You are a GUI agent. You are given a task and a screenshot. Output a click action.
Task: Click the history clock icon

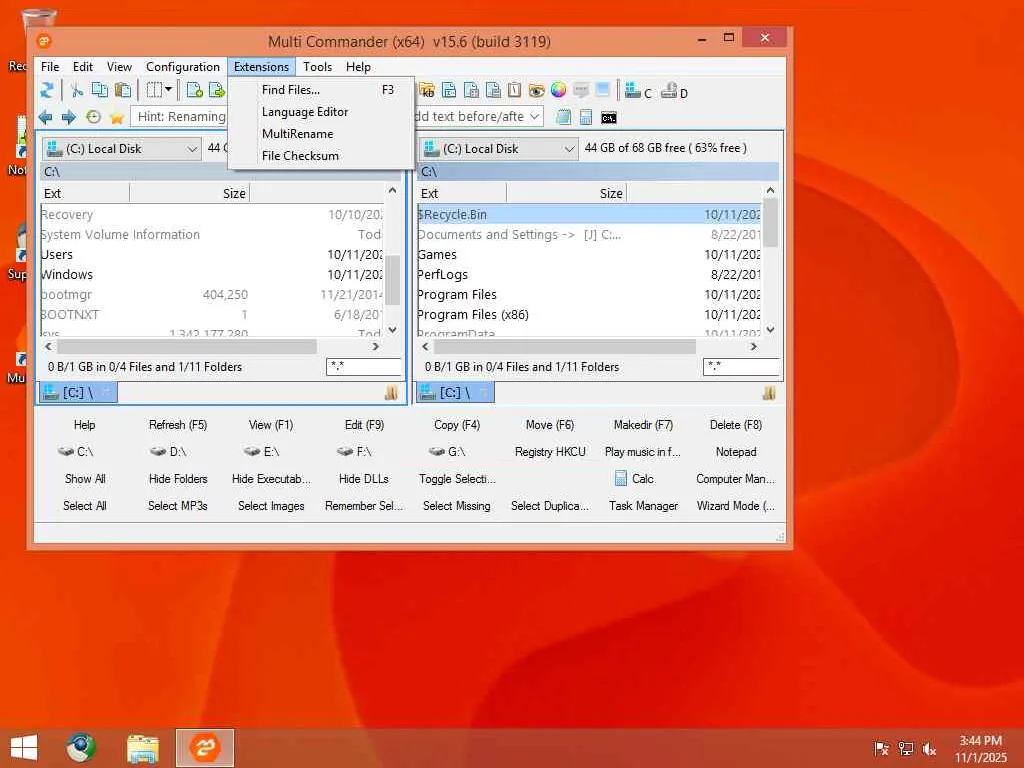(x=93, y=117)
